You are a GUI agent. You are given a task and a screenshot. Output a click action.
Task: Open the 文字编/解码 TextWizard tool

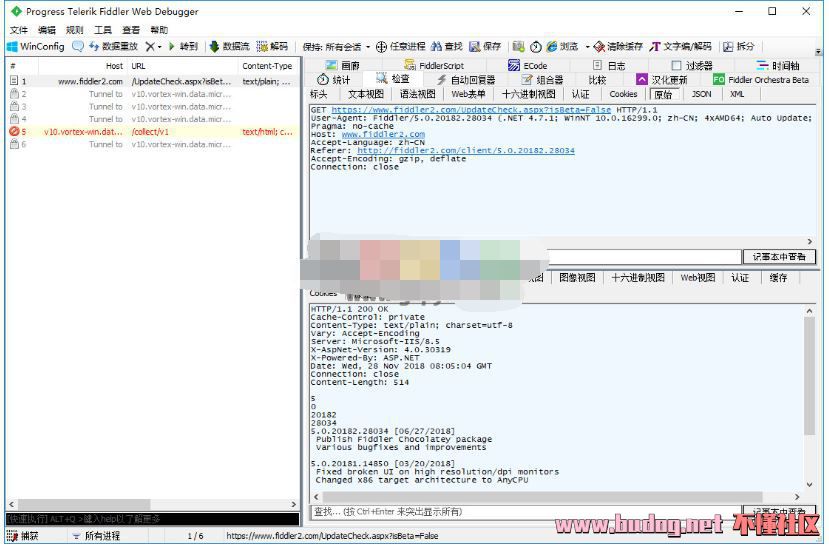(x=681, y=47)
